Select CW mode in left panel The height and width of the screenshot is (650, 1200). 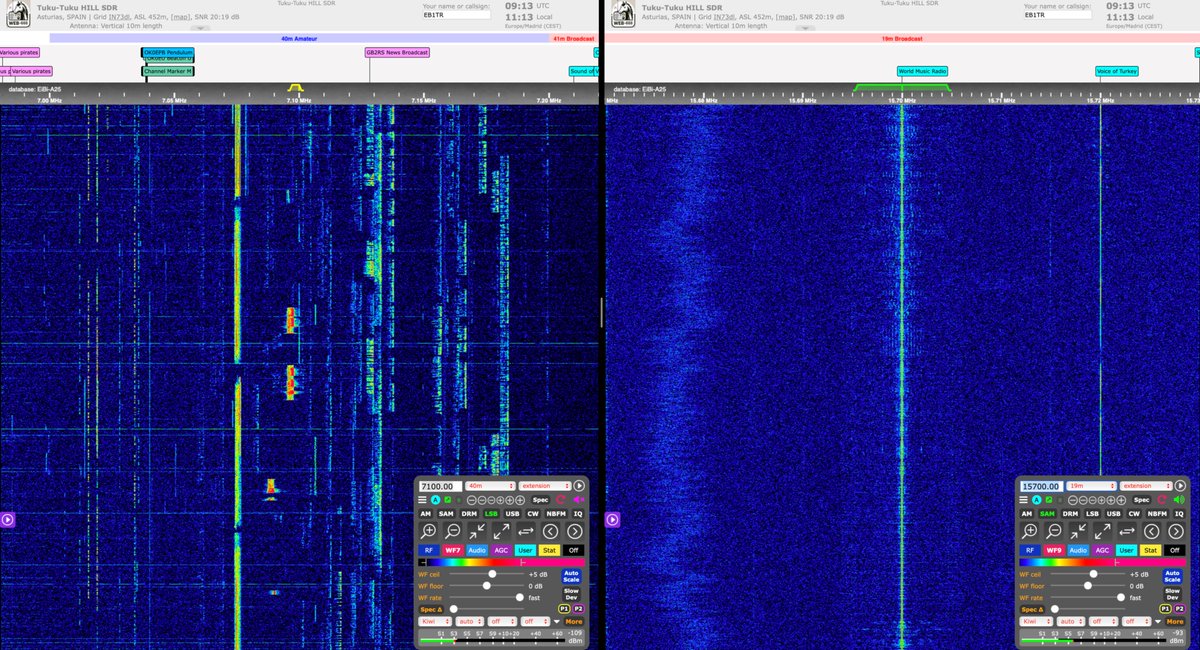coord(533,514)
